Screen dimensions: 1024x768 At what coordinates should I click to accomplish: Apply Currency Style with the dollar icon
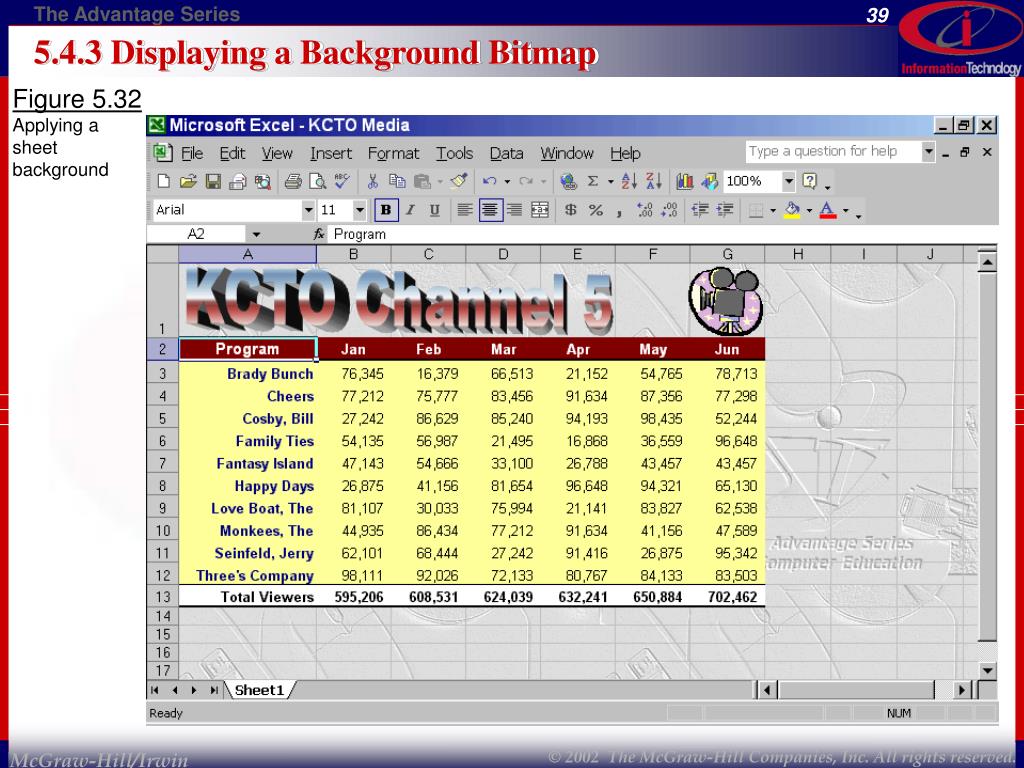571,210
